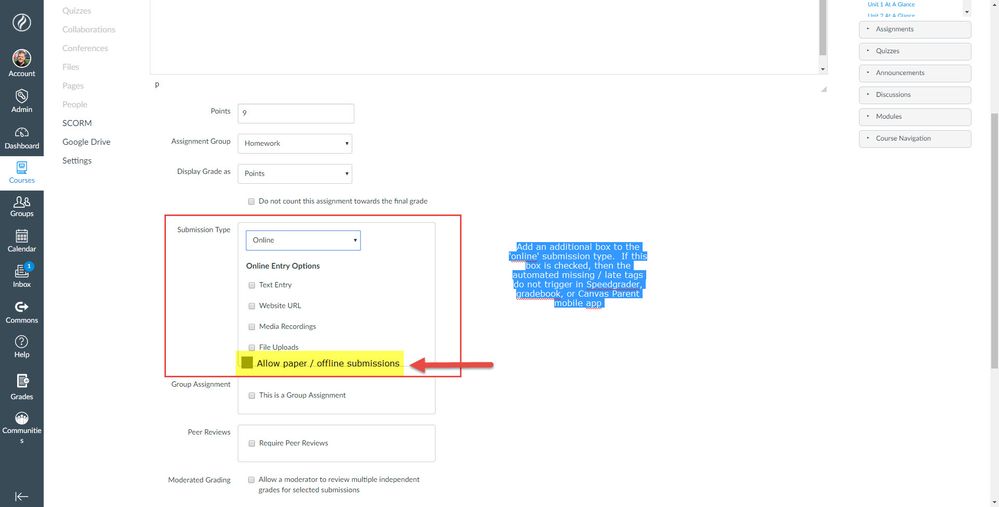Enable the Text Entry checkbox
The width and height of the screenshot is (999, 507).
click(251, 285)
